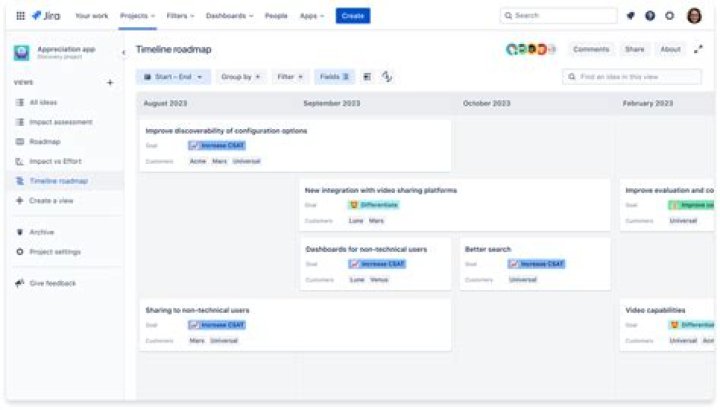The width and height of the screenshot is (720, 410).
Task: Open the help question mark icon
Action: click(x=650, y=16)
